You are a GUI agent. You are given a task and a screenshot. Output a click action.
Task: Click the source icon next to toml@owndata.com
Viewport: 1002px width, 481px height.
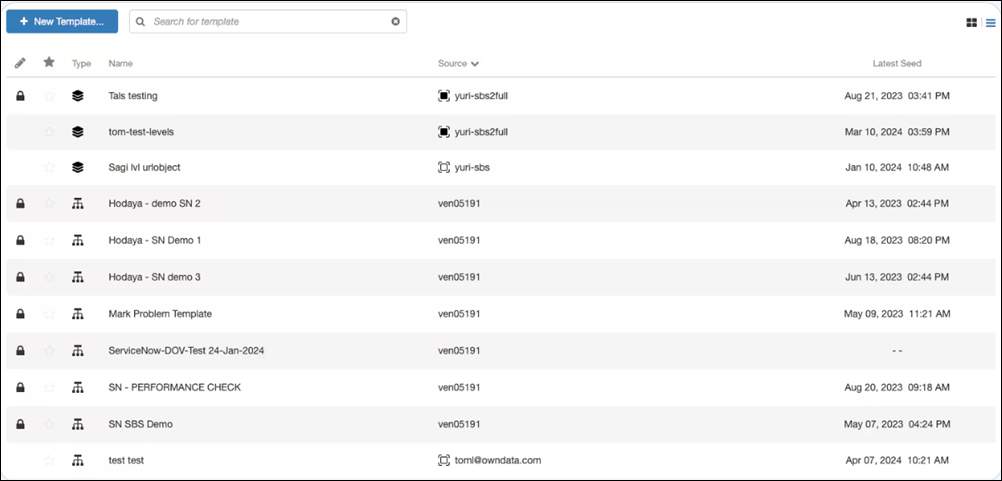[x=443, y=460]
